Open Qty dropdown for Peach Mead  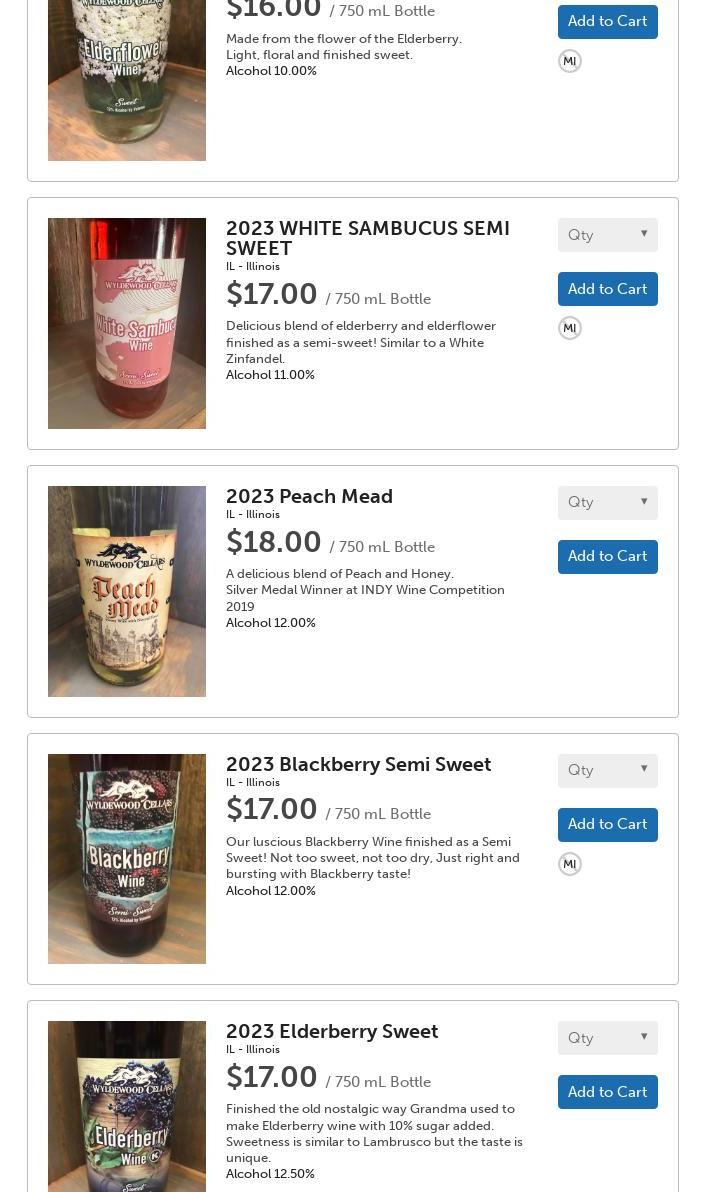coord(607,502)
